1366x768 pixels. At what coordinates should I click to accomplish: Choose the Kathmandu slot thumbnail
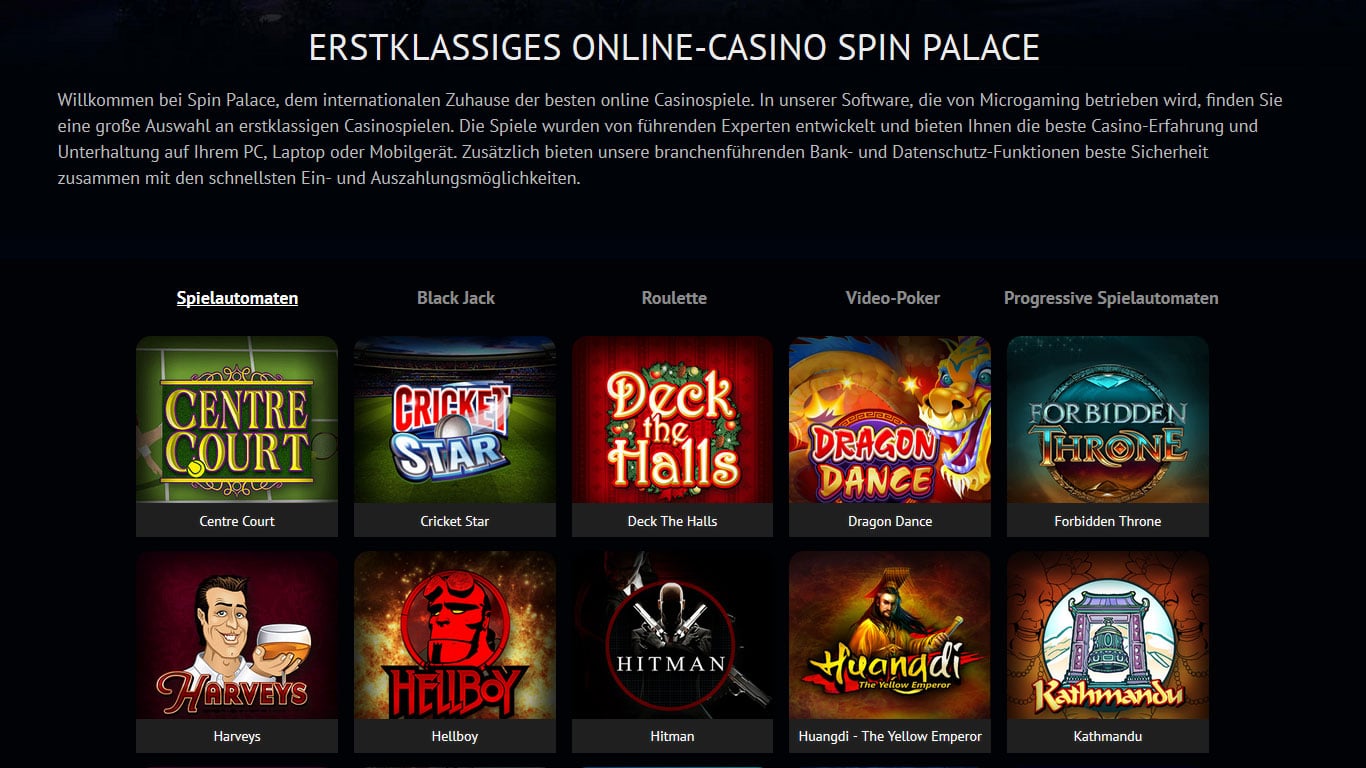tap(1108, 635)
